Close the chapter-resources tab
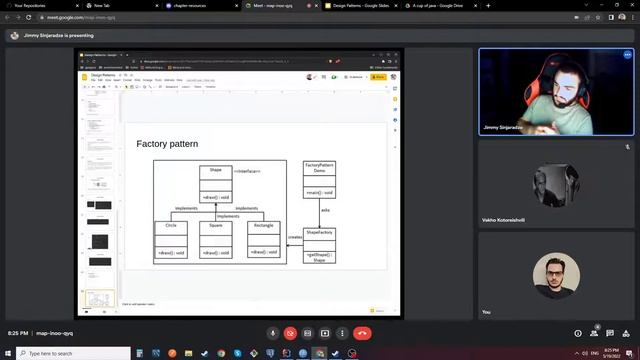 click(x=236, y=6)
